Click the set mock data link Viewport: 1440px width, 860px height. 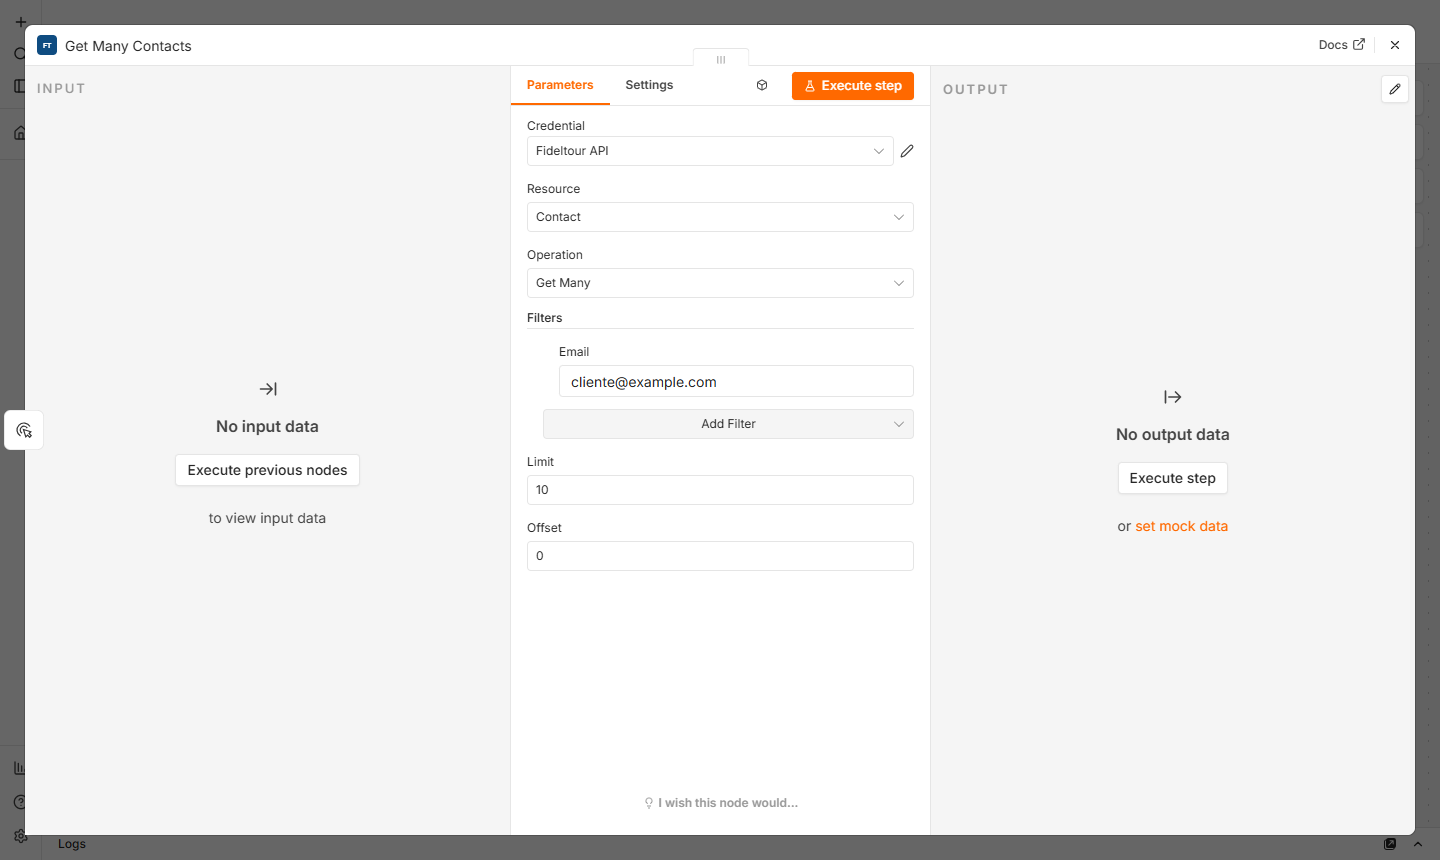point(1181,526)
